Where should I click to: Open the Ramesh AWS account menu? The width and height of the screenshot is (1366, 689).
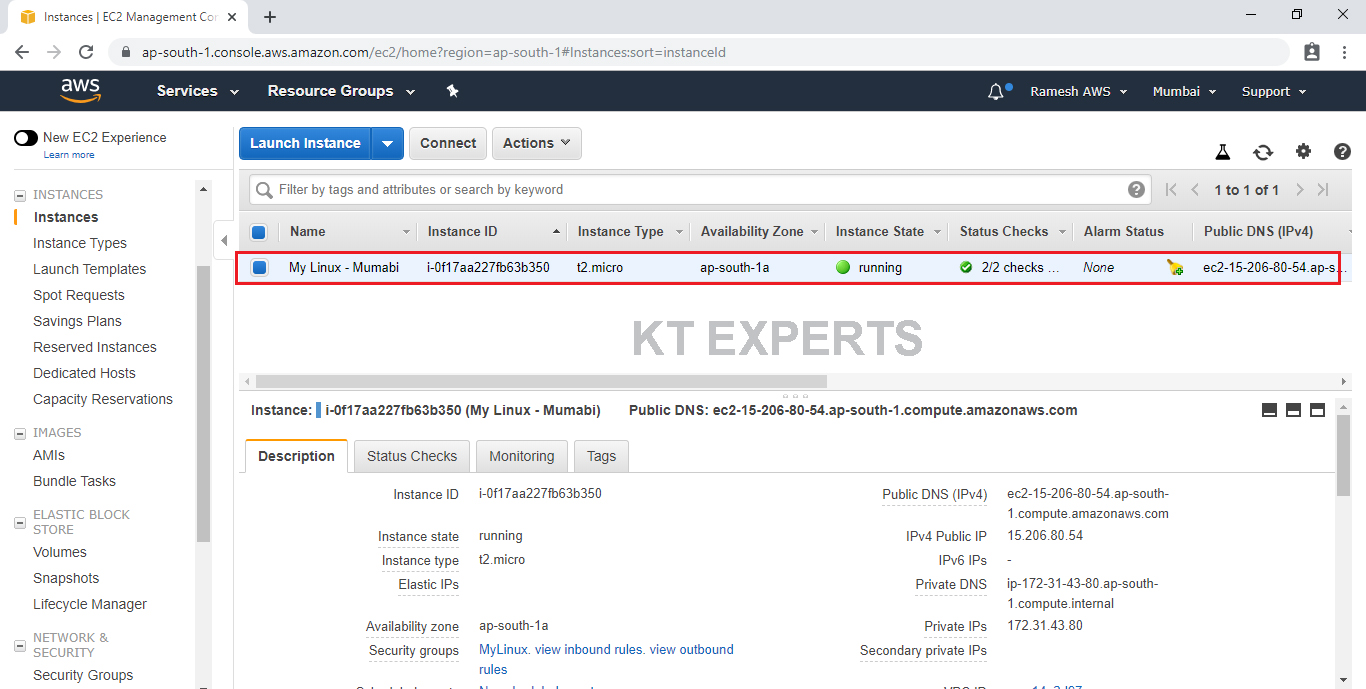point(1079,91)
